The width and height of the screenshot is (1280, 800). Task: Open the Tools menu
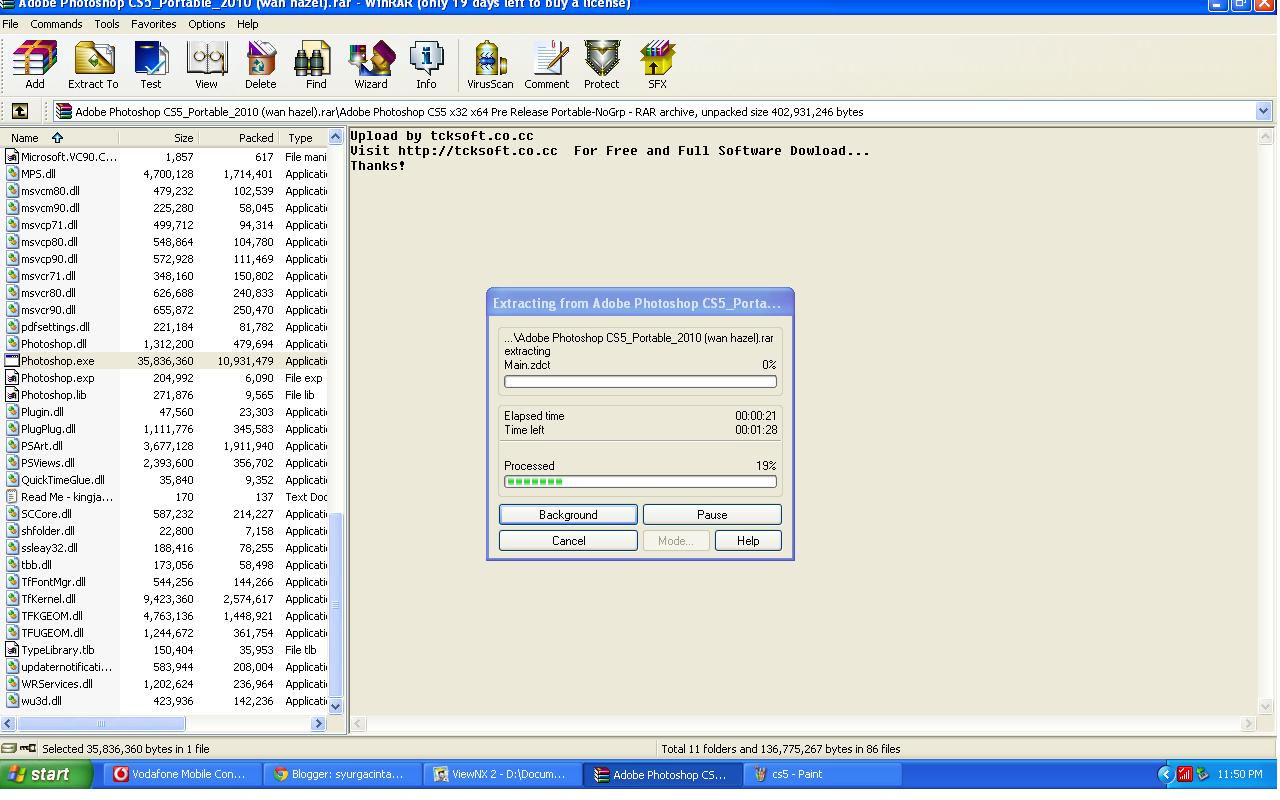[106, 24]
